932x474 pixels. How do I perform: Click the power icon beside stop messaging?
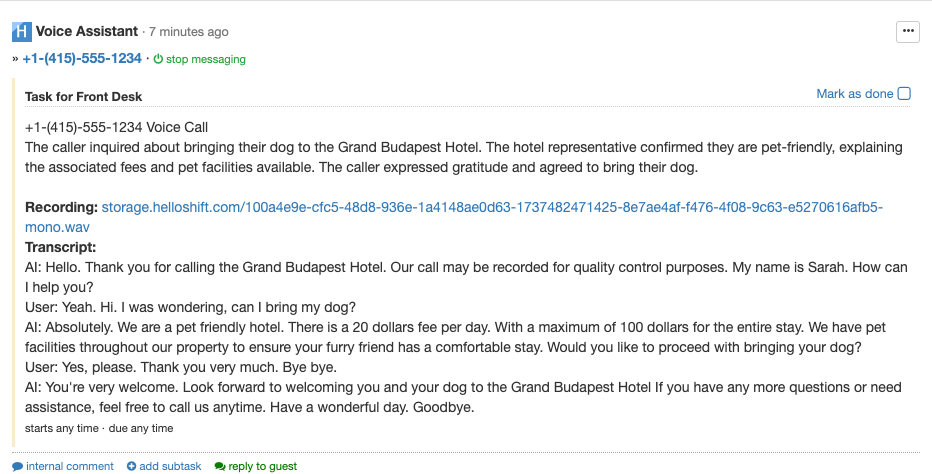point(158,59)
